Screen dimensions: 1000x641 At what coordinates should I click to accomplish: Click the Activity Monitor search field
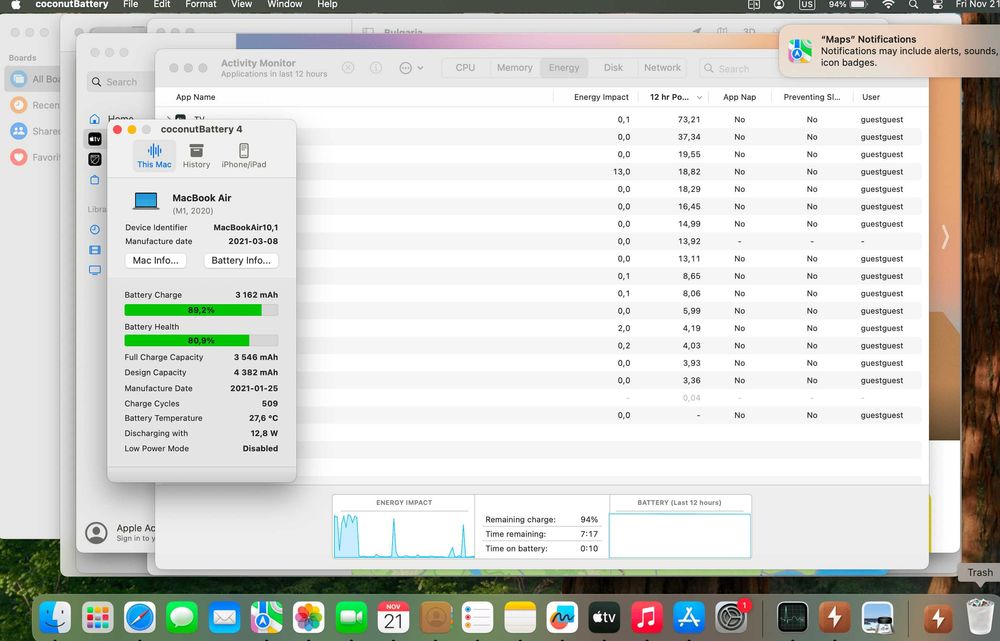pos(740,68)
